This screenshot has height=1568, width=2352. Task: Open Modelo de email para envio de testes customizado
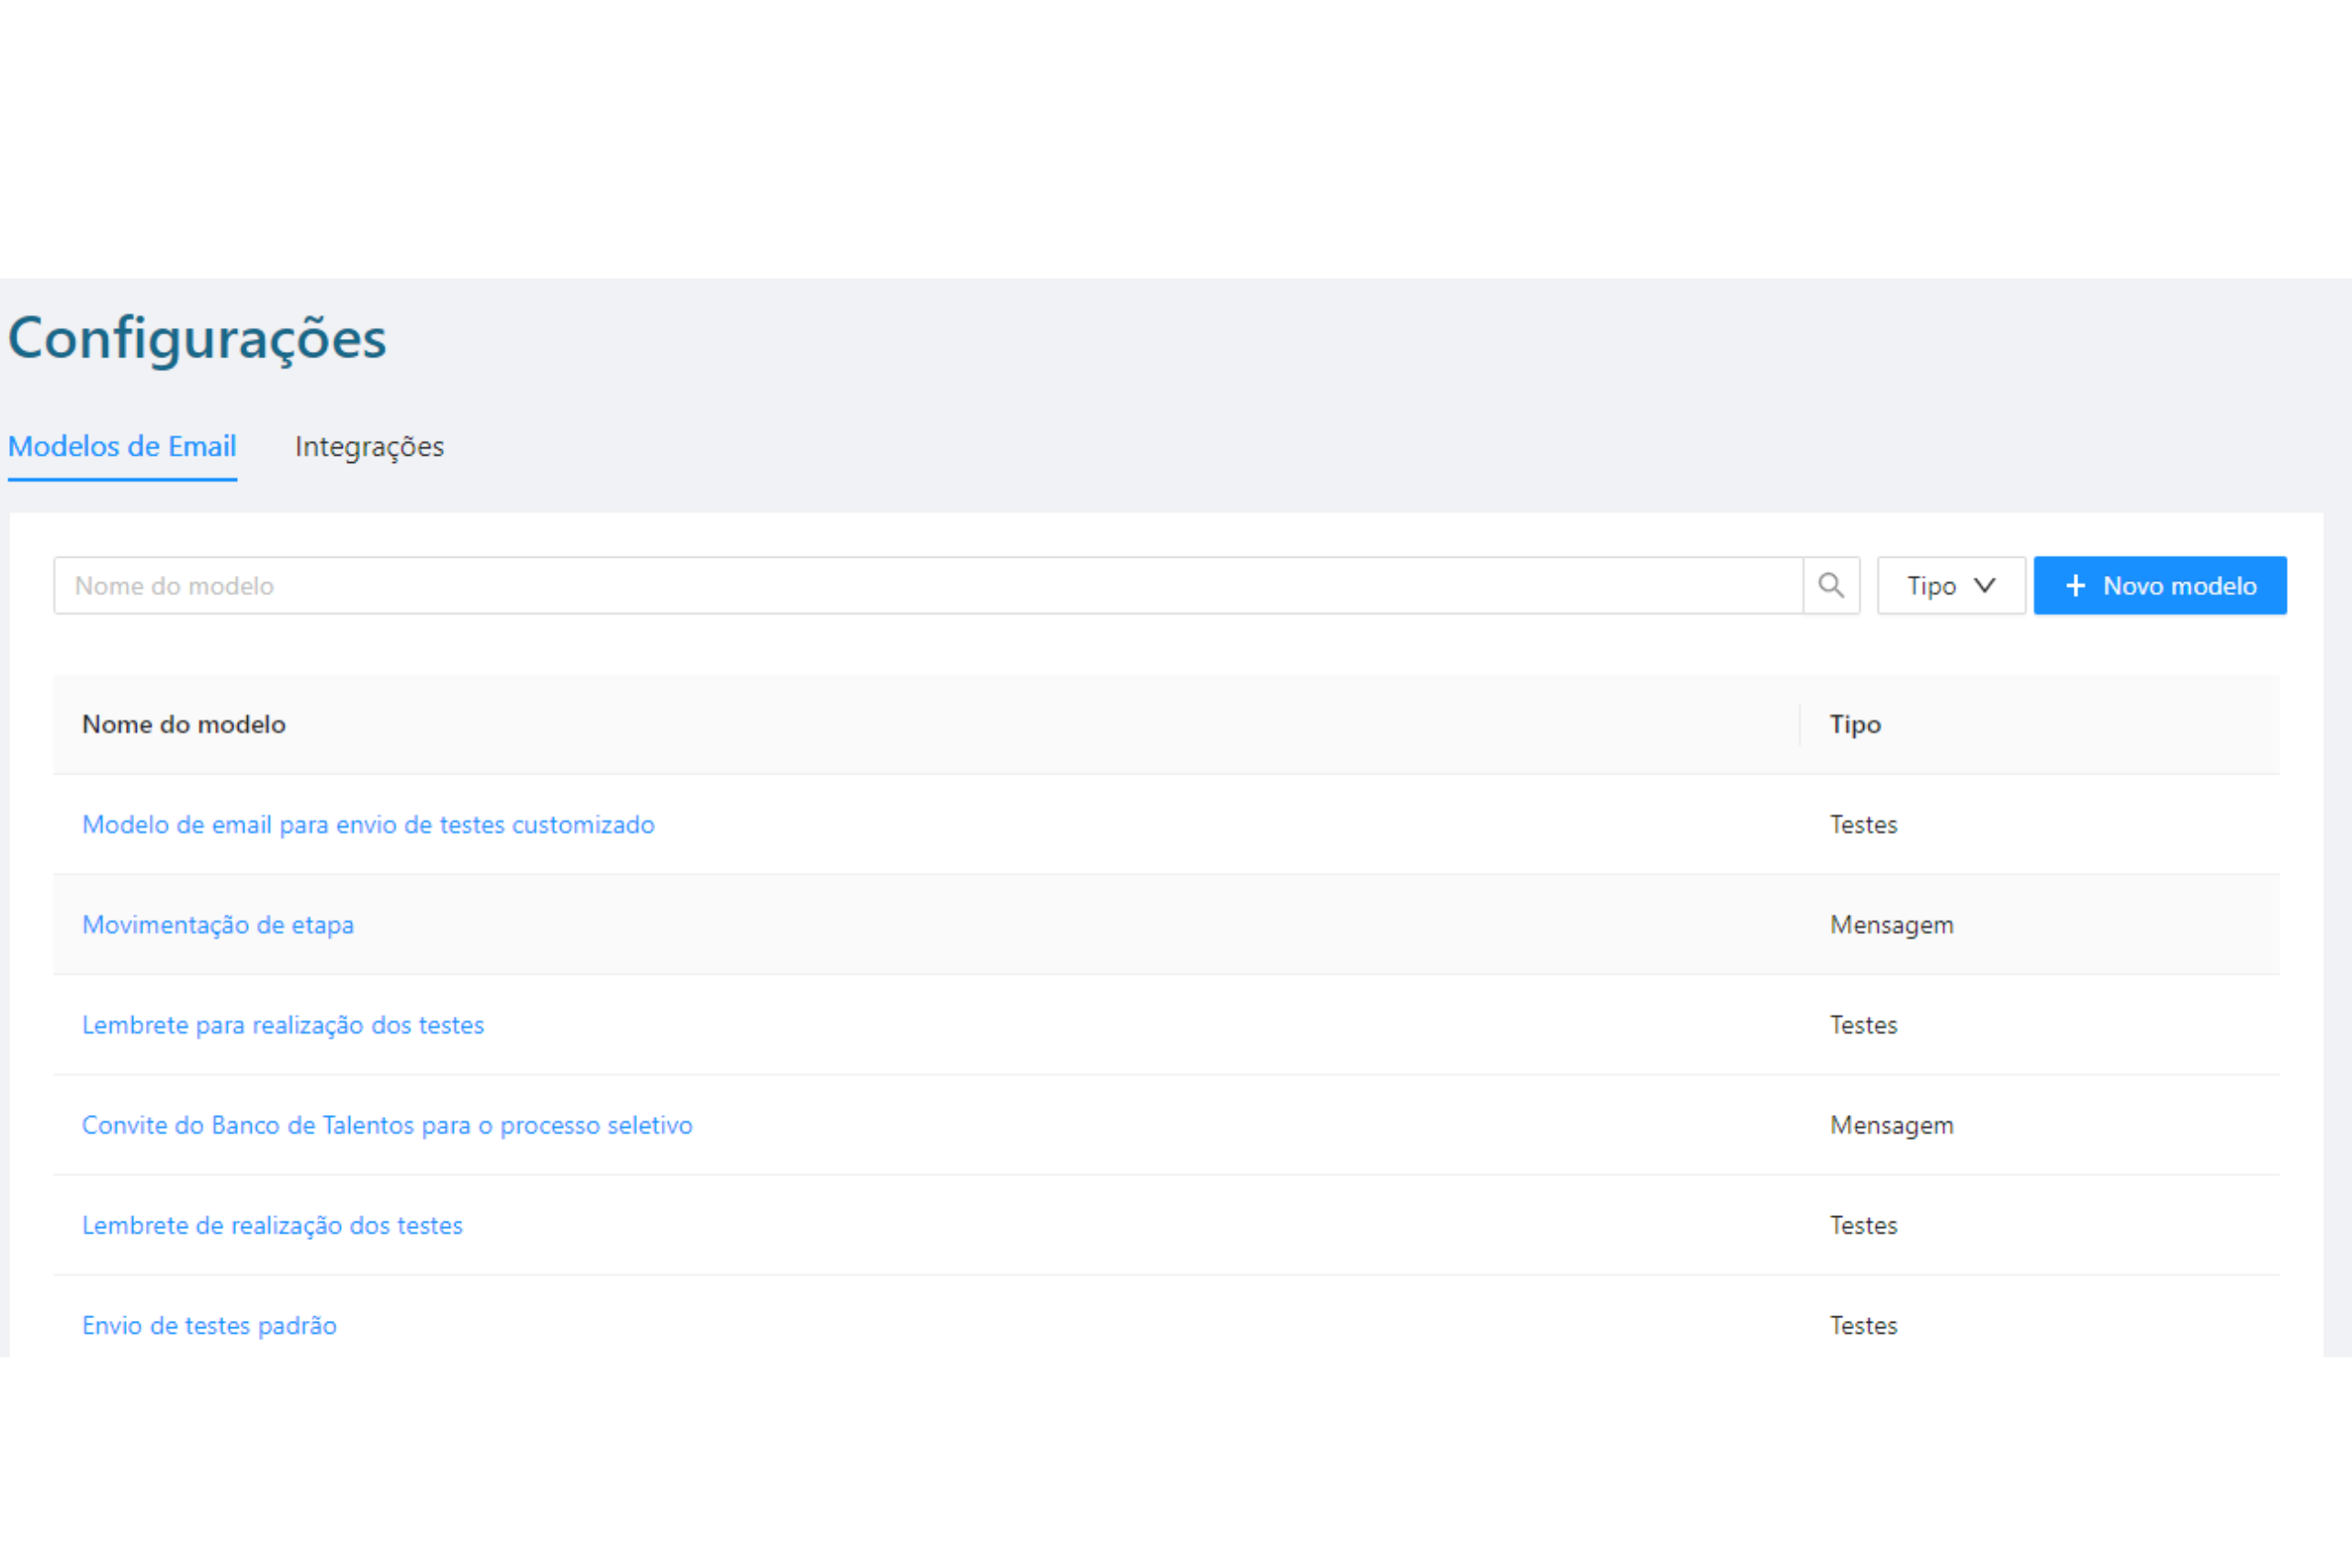[x=368, y=824]
